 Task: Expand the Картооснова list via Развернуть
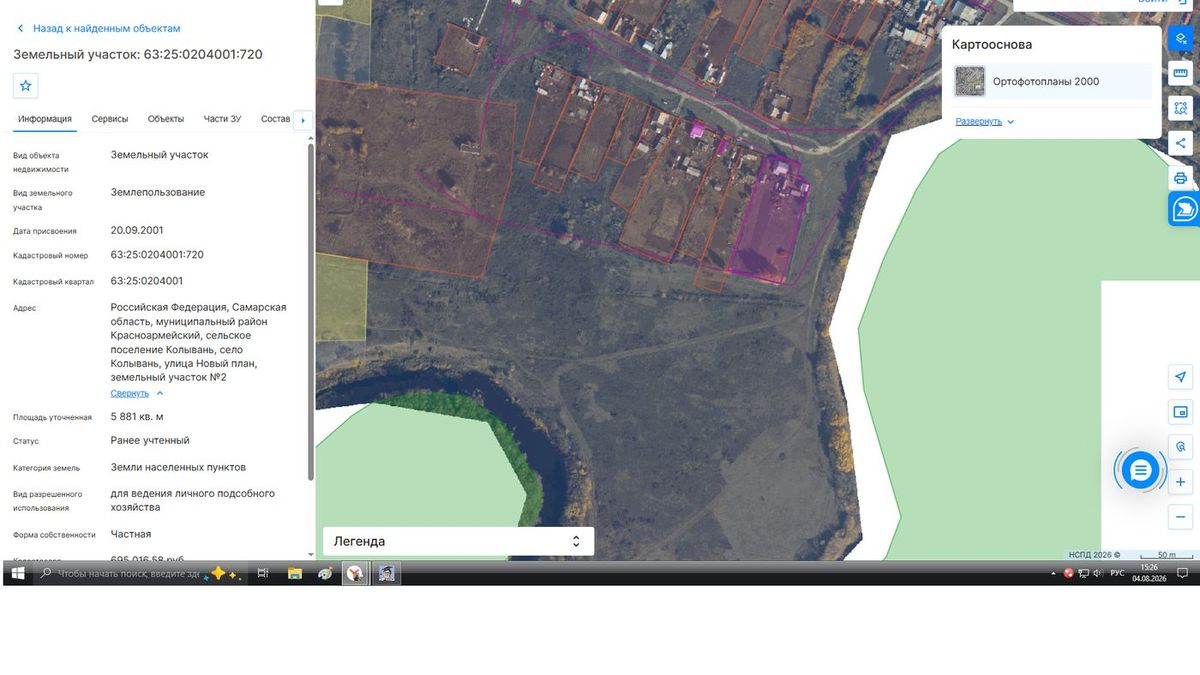(x=985, y=121)
